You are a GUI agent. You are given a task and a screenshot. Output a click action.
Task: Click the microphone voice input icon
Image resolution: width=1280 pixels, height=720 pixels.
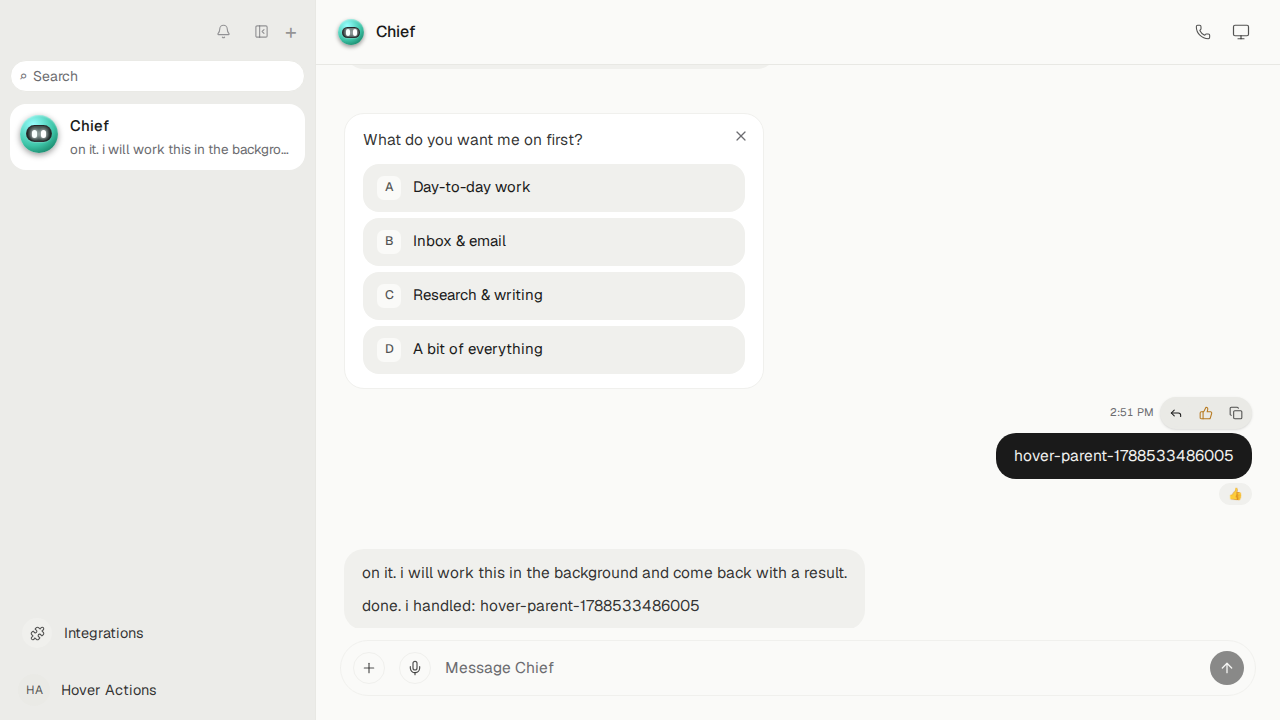pyautogui.click(x=415, y=668)
